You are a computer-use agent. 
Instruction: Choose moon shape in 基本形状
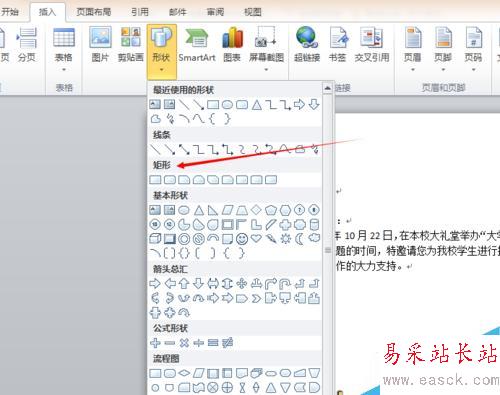point(300,239)
